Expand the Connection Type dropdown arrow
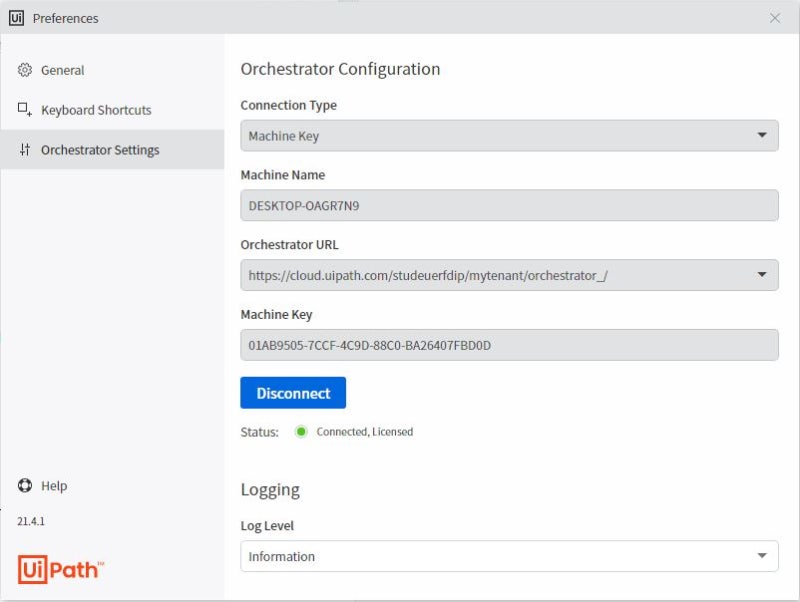Viewport: 800px width, 602px height. (x=762, y=135)
